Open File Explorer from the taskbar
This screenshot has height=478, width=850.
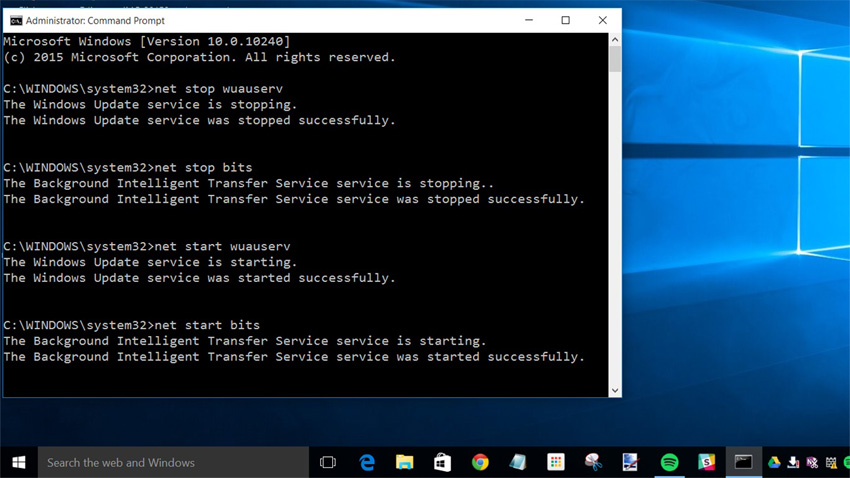(x=404, y=462)
